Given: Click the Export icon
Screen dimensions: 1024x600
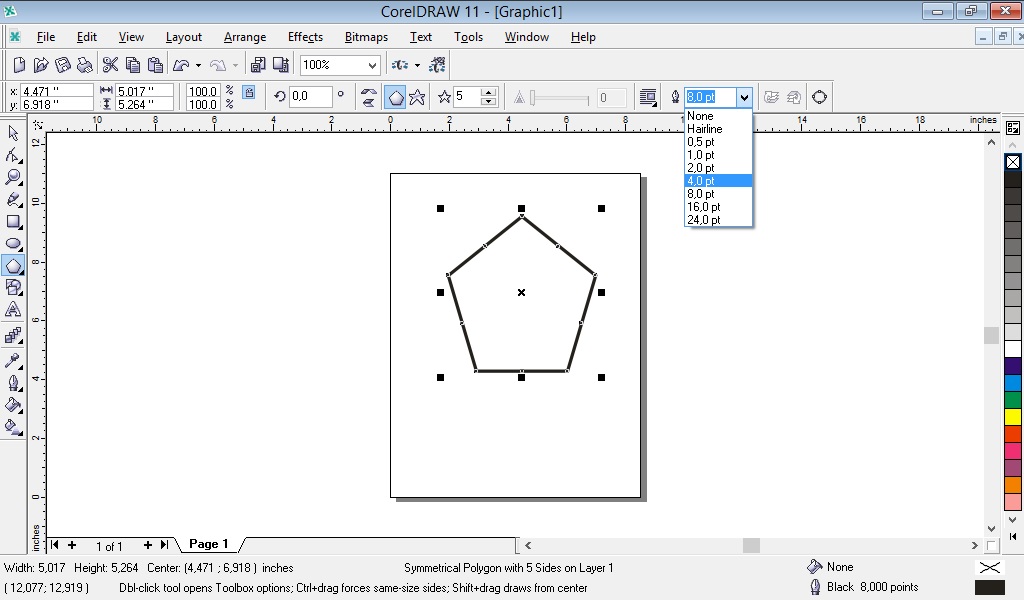Looking at the screenshot, I should coord(281,65).
